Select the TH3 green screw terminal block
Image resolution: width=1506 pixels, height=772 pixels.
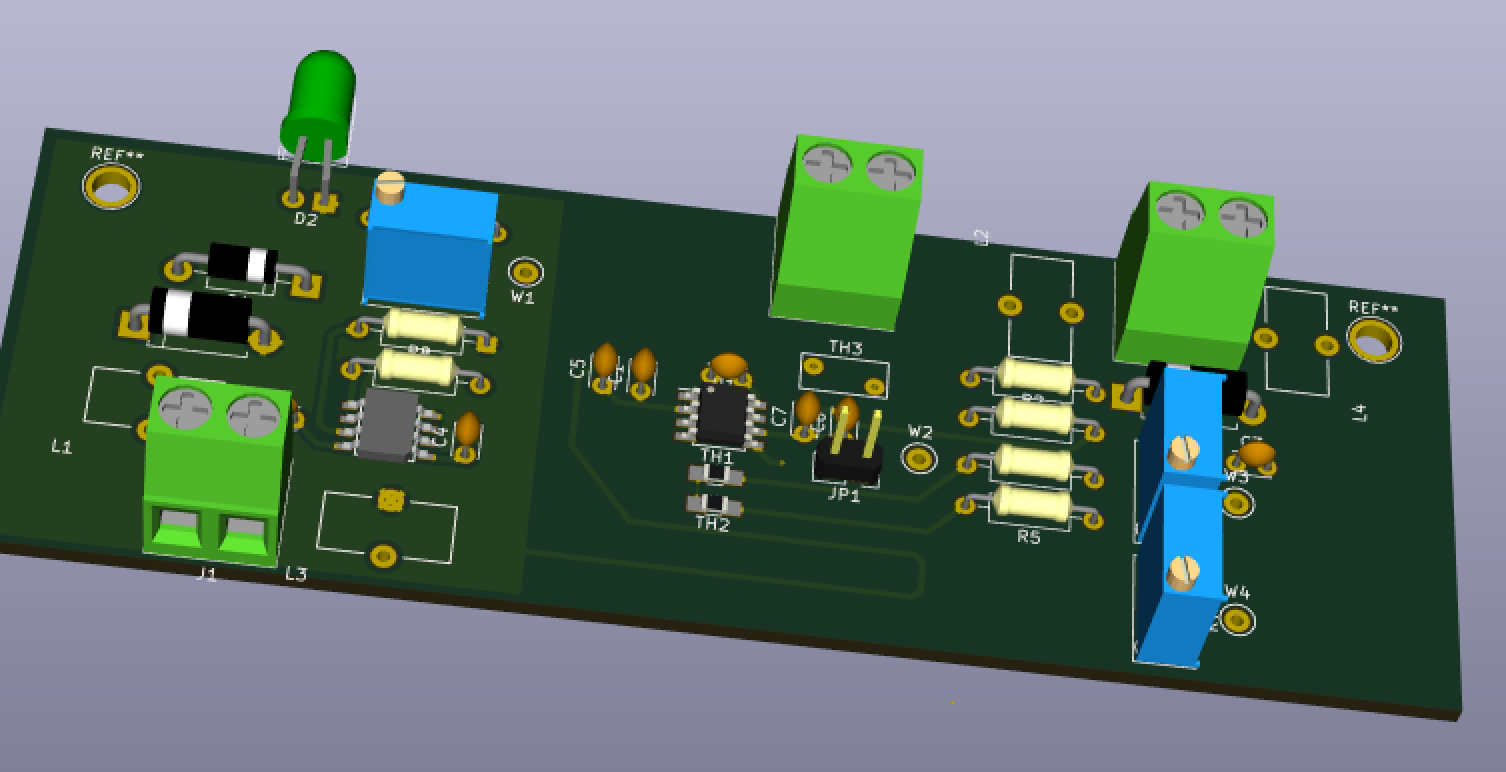click(x=846, y=232)
